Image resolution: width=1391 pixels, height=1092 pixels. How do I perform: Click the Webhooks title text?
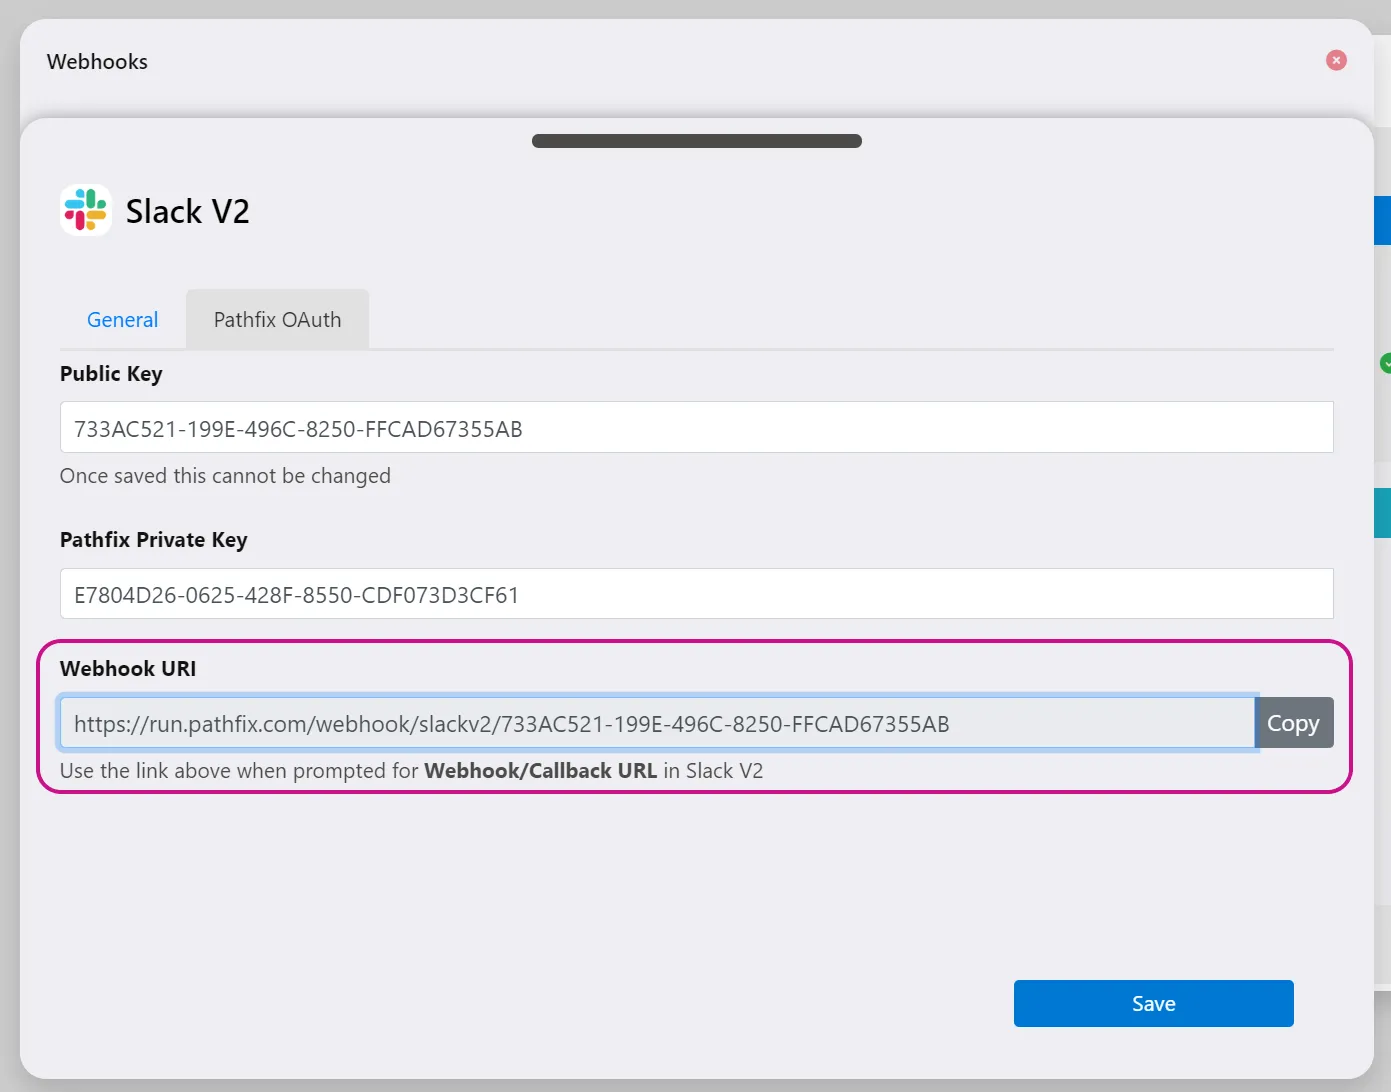(97, 62)
